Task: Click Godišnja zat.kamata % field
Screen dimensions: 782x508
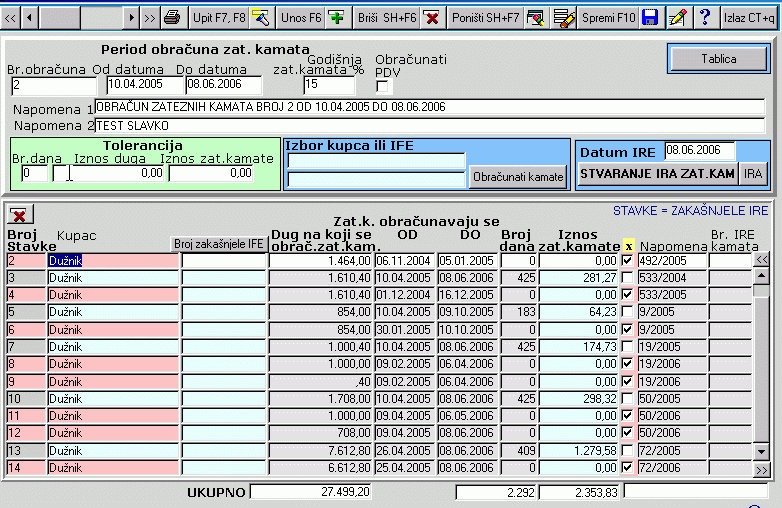Action: point(329,85)
